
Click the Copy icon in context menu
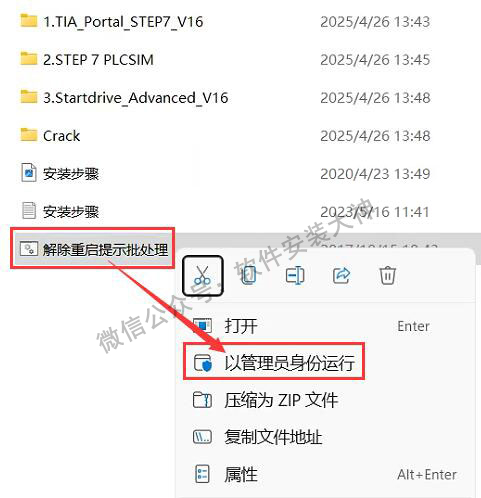point(249,275)
